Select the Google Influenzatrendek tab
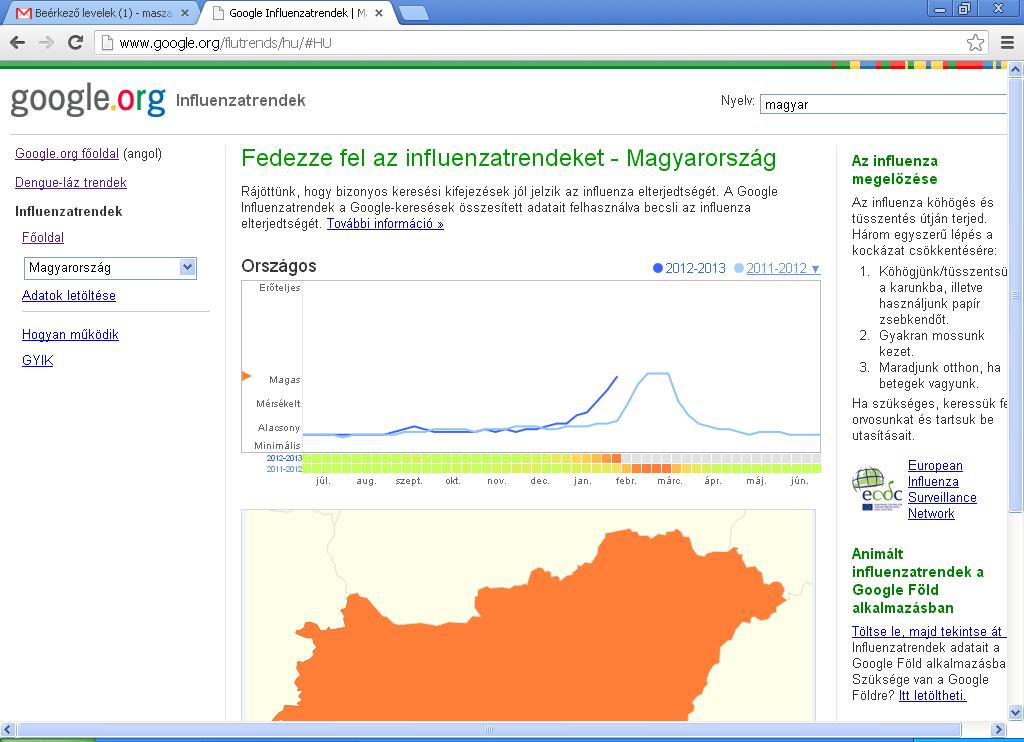Screen dimensions: 1024x742 [295, 13]
